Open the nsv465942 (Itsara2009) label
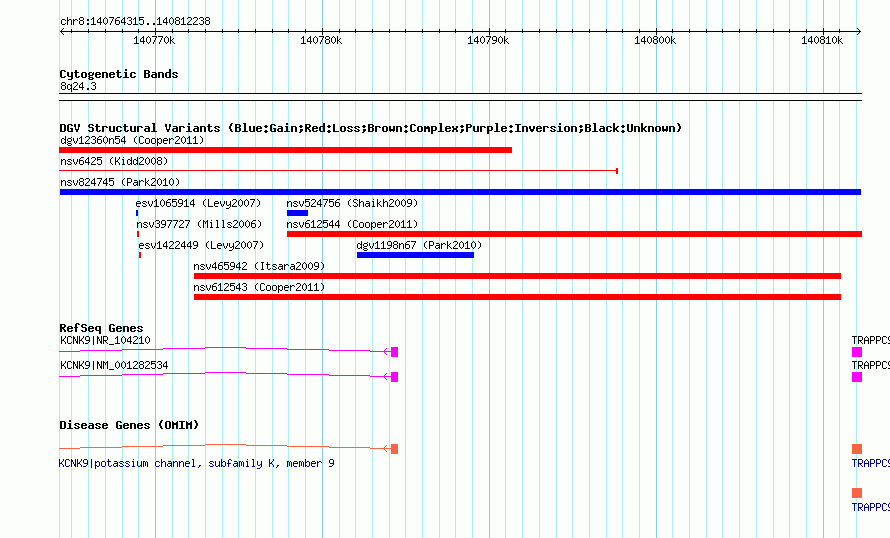The image size is (890, 538). pyautogui.click(x=259, y=266)
